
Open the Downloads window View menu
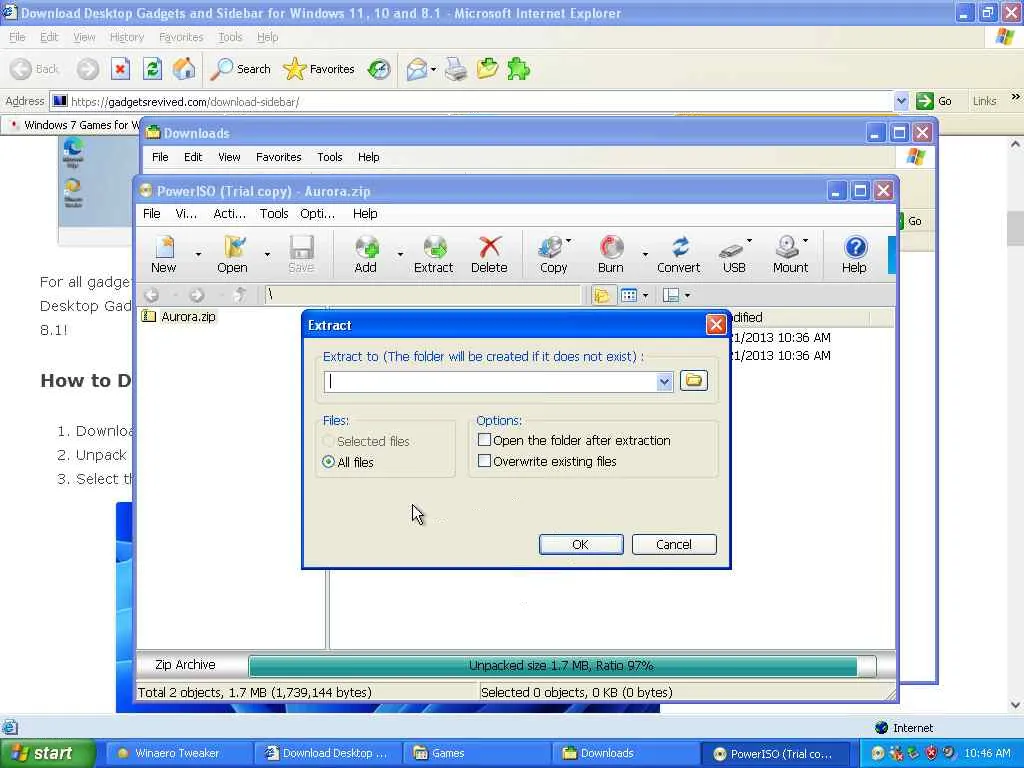pyautogui.click(x=229, y=157)
